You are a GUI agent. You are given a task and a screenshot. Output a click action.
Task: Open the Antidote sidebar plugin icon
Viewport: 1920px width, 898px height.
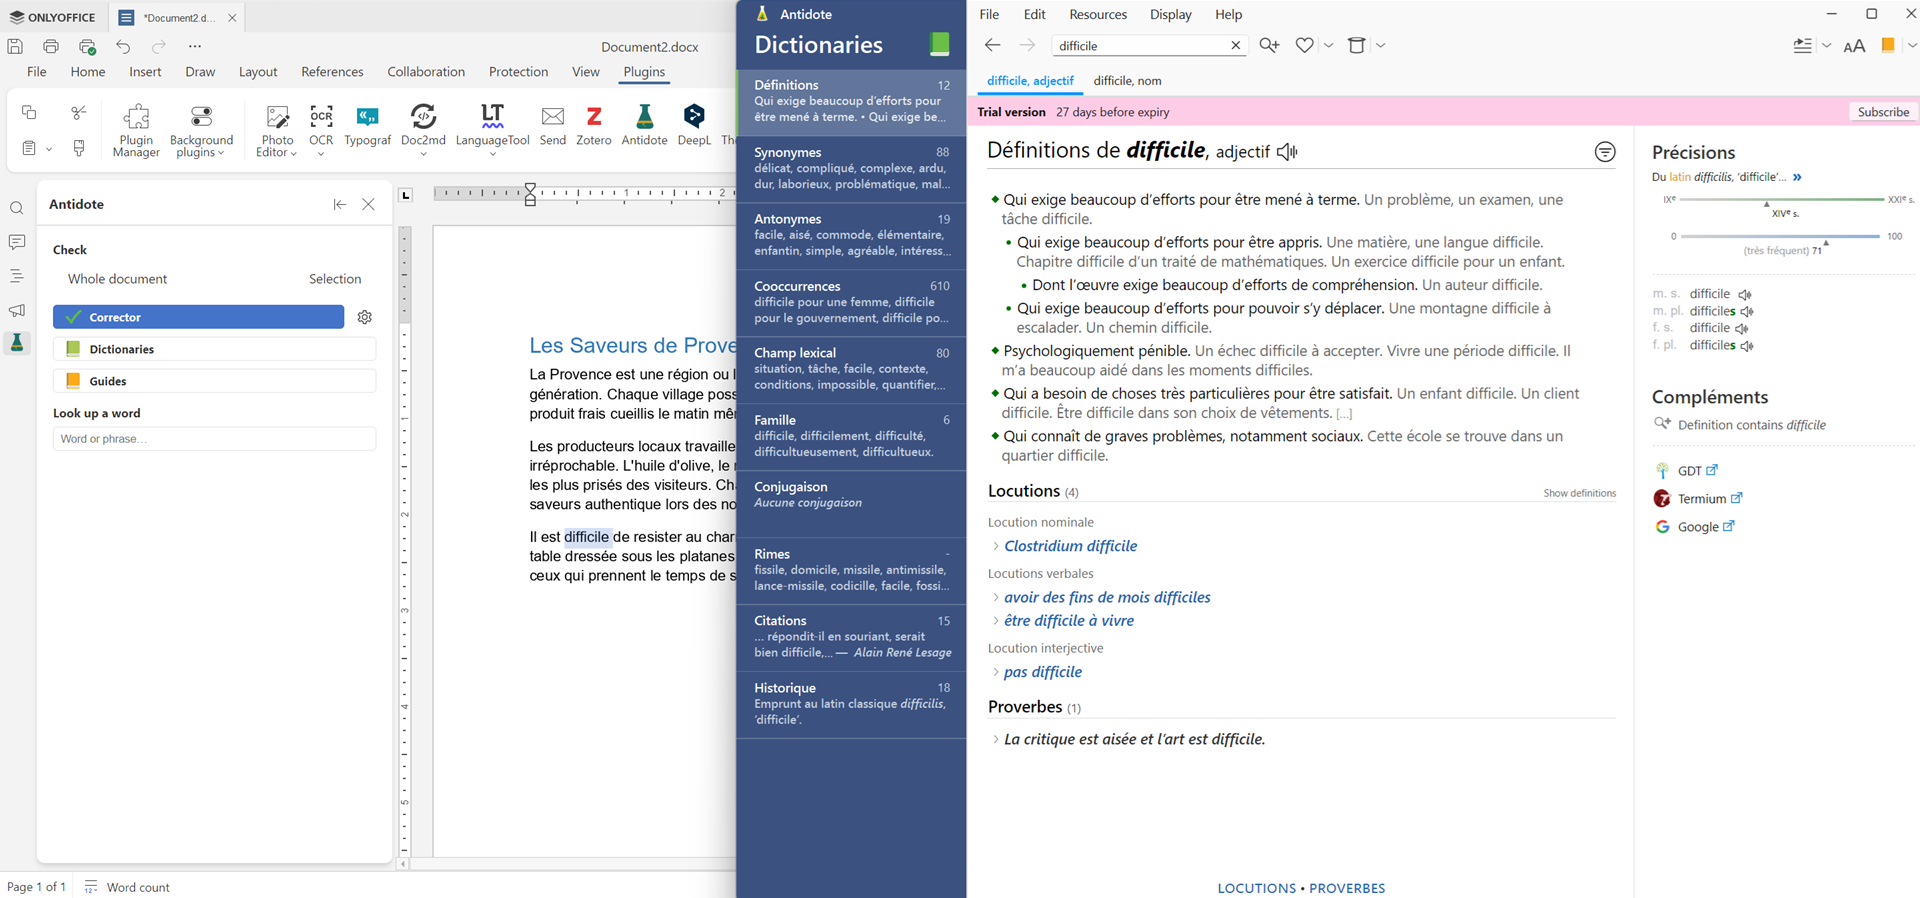pos(17,343)
